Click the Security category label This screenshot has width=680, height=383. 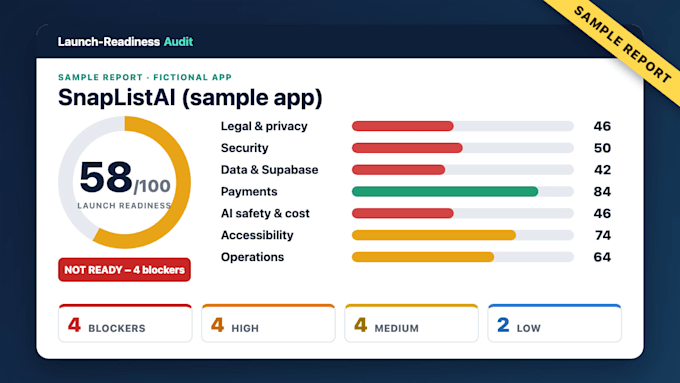(x=245, y=148)
